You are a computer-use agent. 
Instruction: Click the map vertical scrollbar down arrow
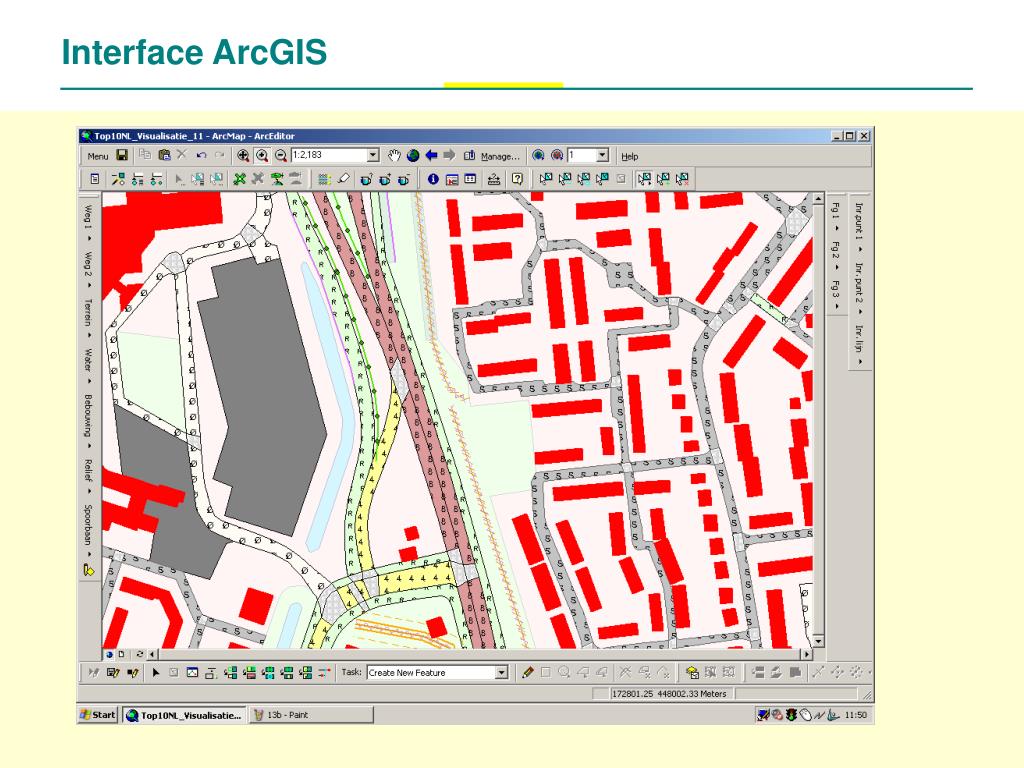point(818,641)
